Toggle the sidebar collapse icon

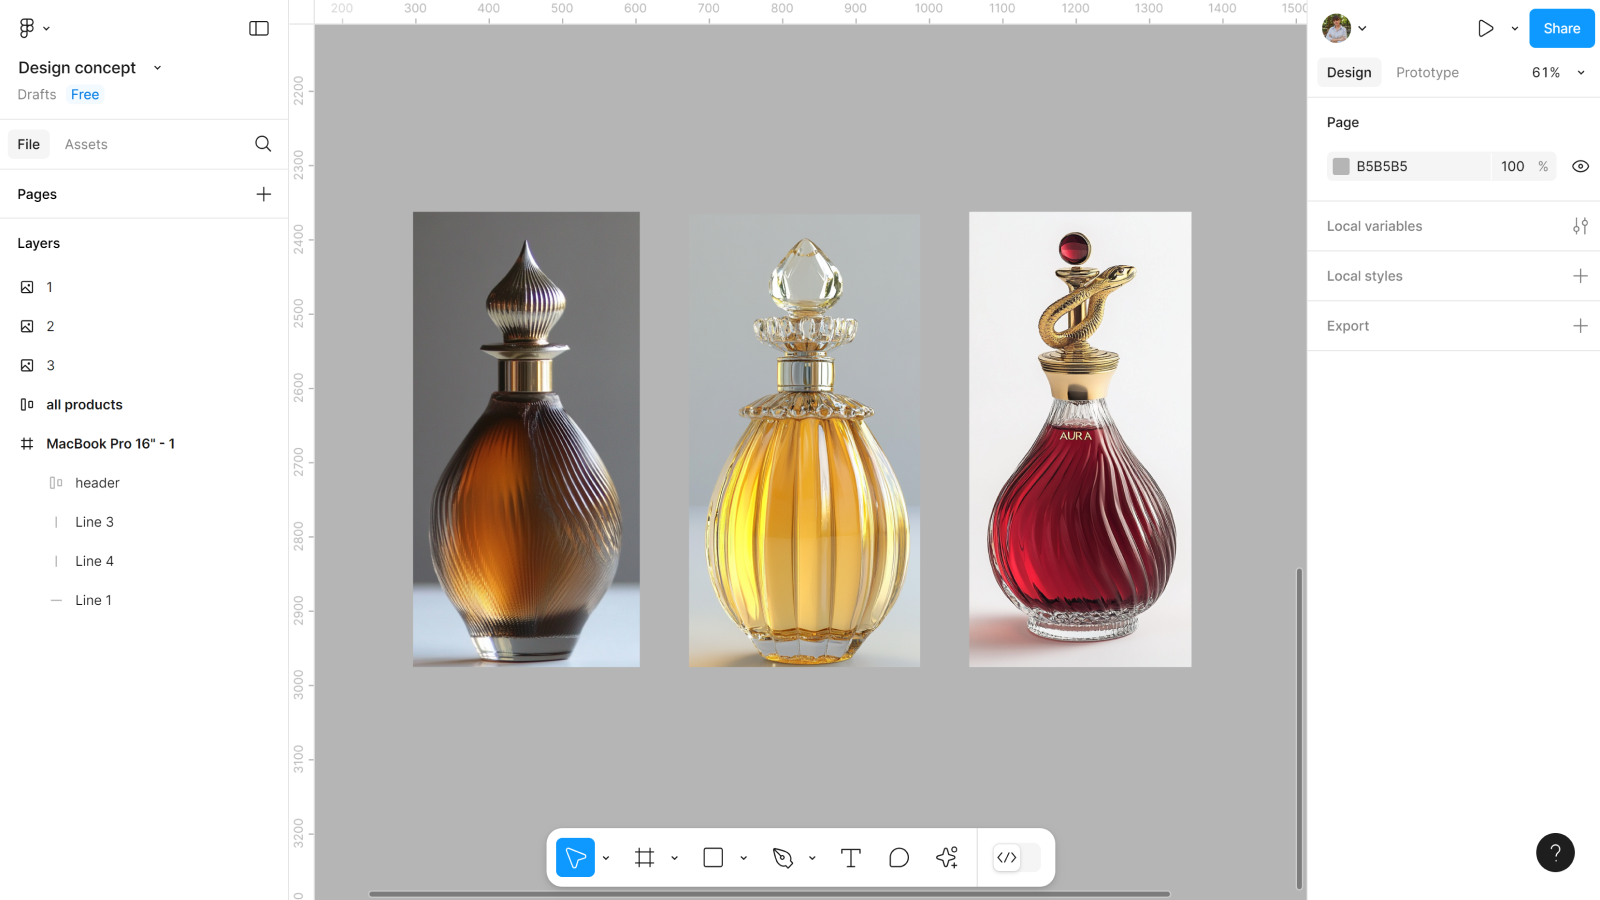click(x=259, y=28)
